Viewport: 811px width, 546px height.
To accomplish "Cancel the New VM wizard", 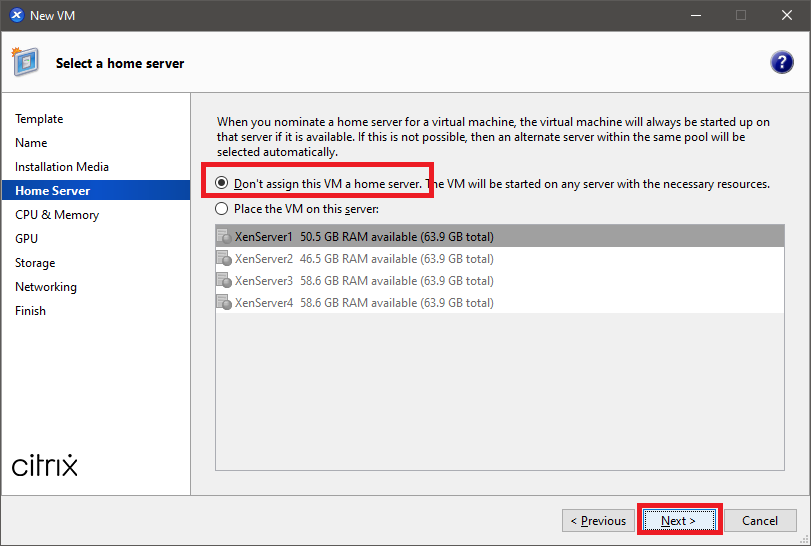I will pos(760,521).
